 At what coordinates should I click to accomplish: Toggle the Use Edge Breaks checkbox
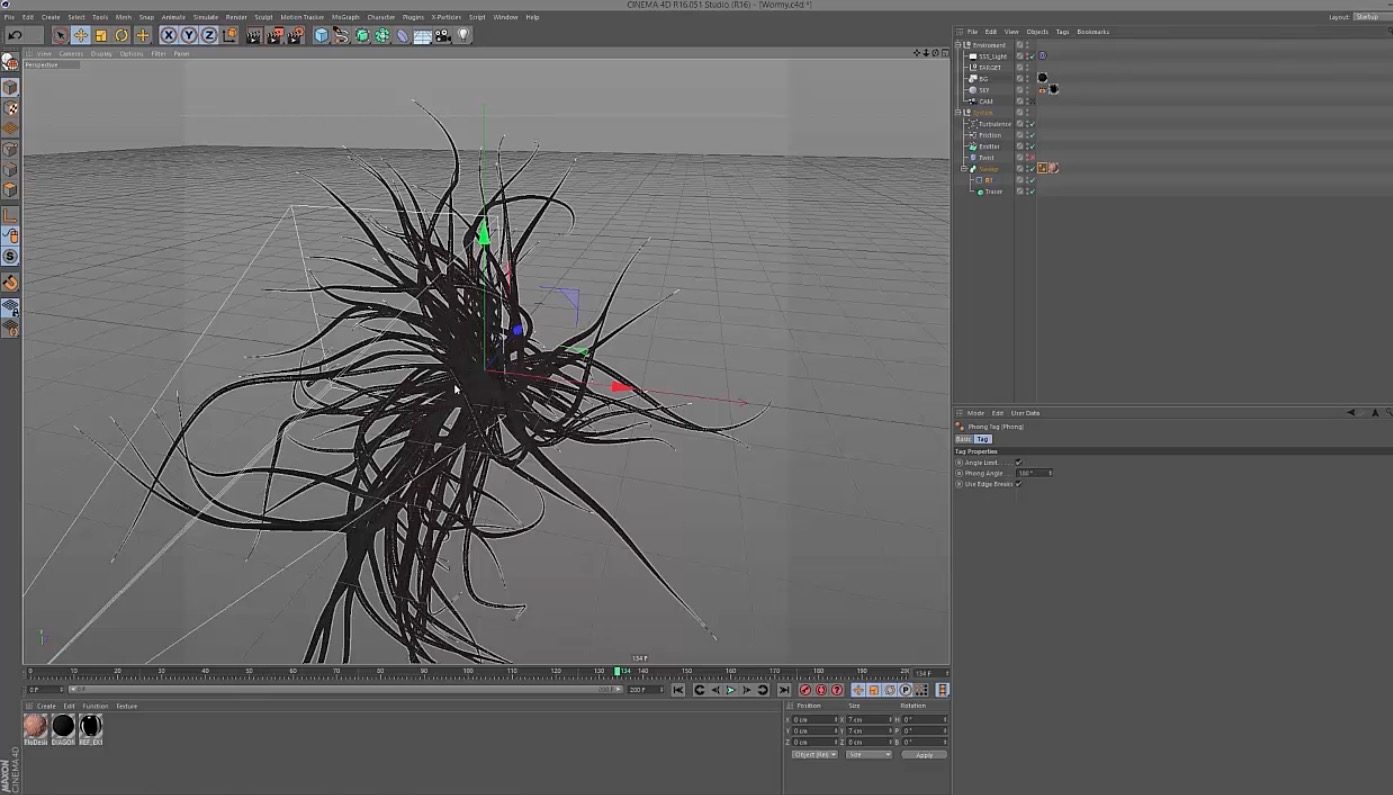(1018, 484)
